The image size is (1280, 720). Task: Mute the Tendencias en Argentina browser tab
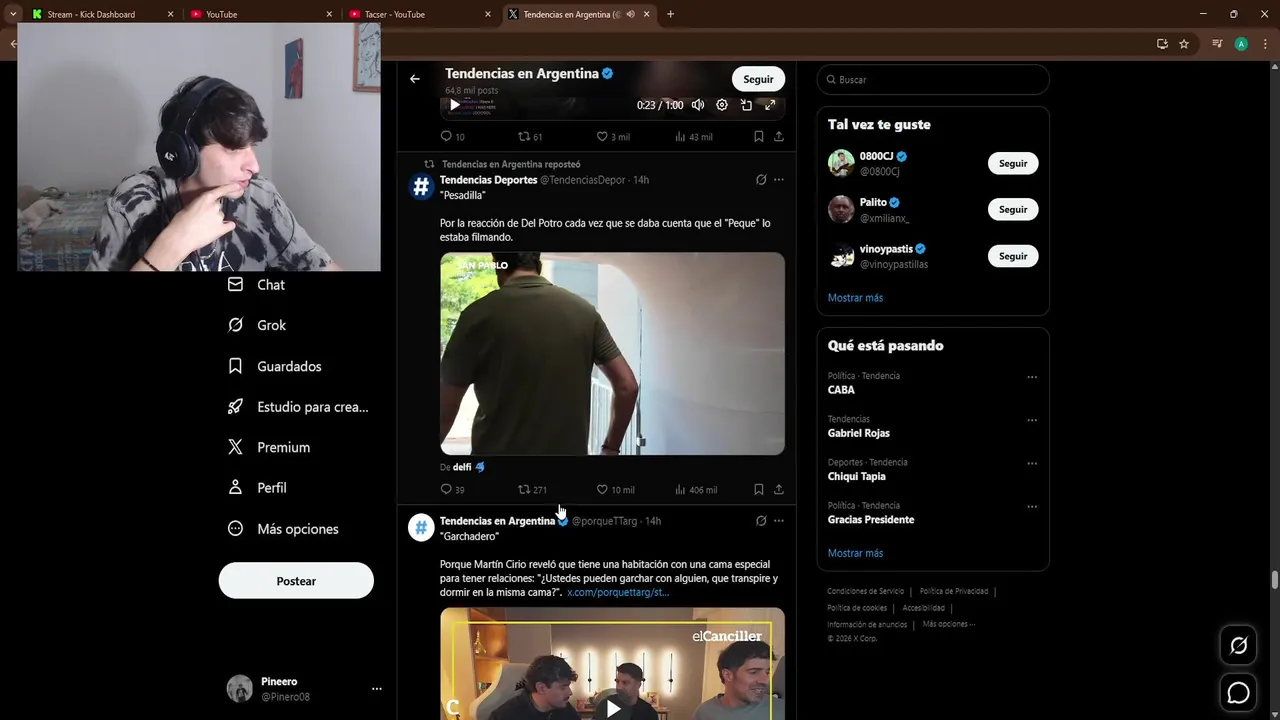click(x=631, y=14)
